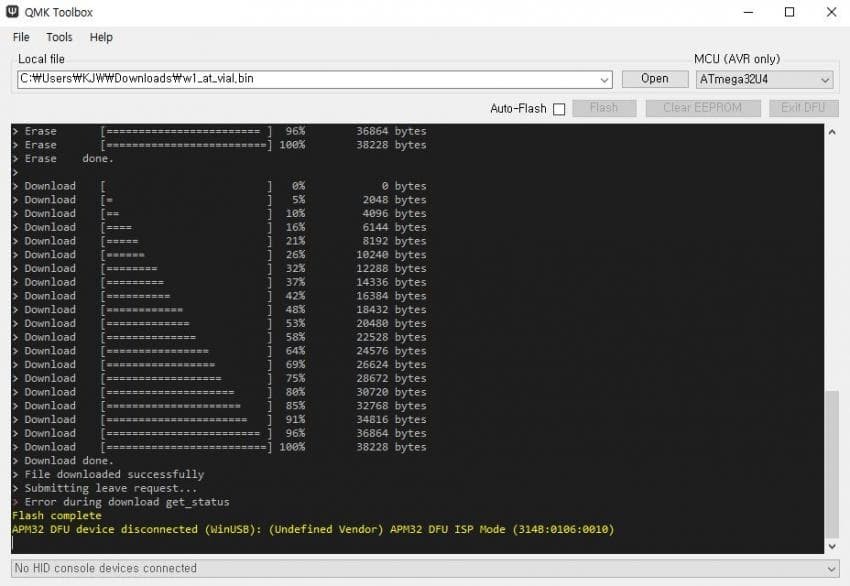
Task: Open the File menu
Action: point(21,37)
